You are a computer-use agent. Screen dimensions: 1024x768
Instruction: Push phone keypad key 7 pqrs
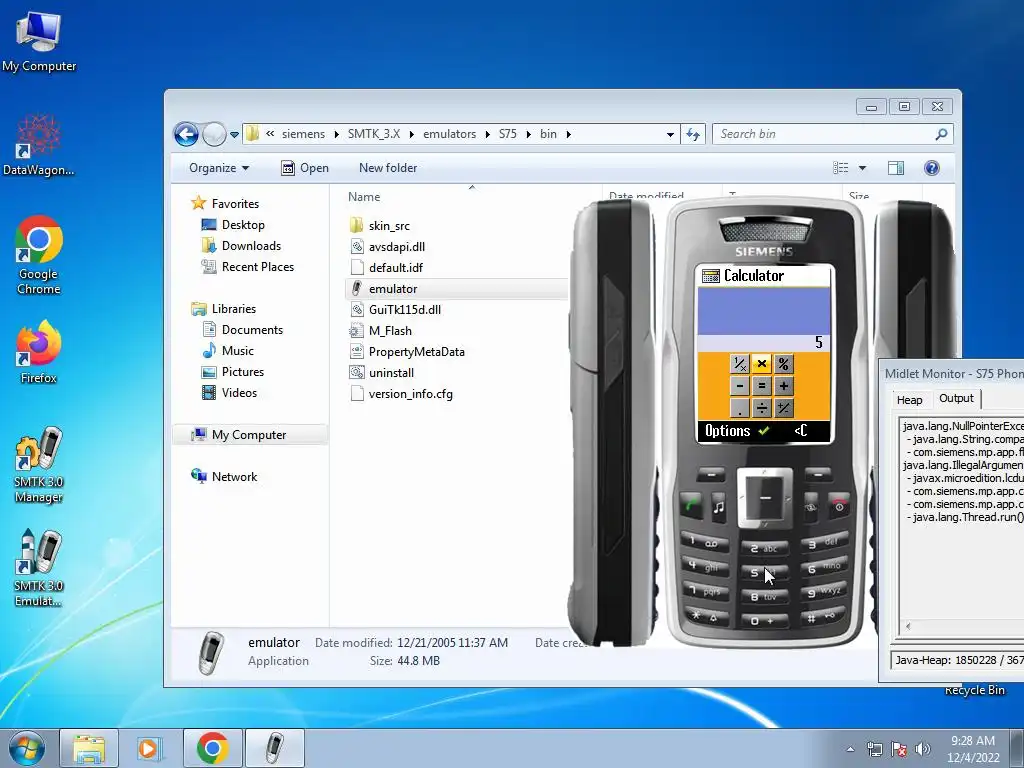point(705,590)
